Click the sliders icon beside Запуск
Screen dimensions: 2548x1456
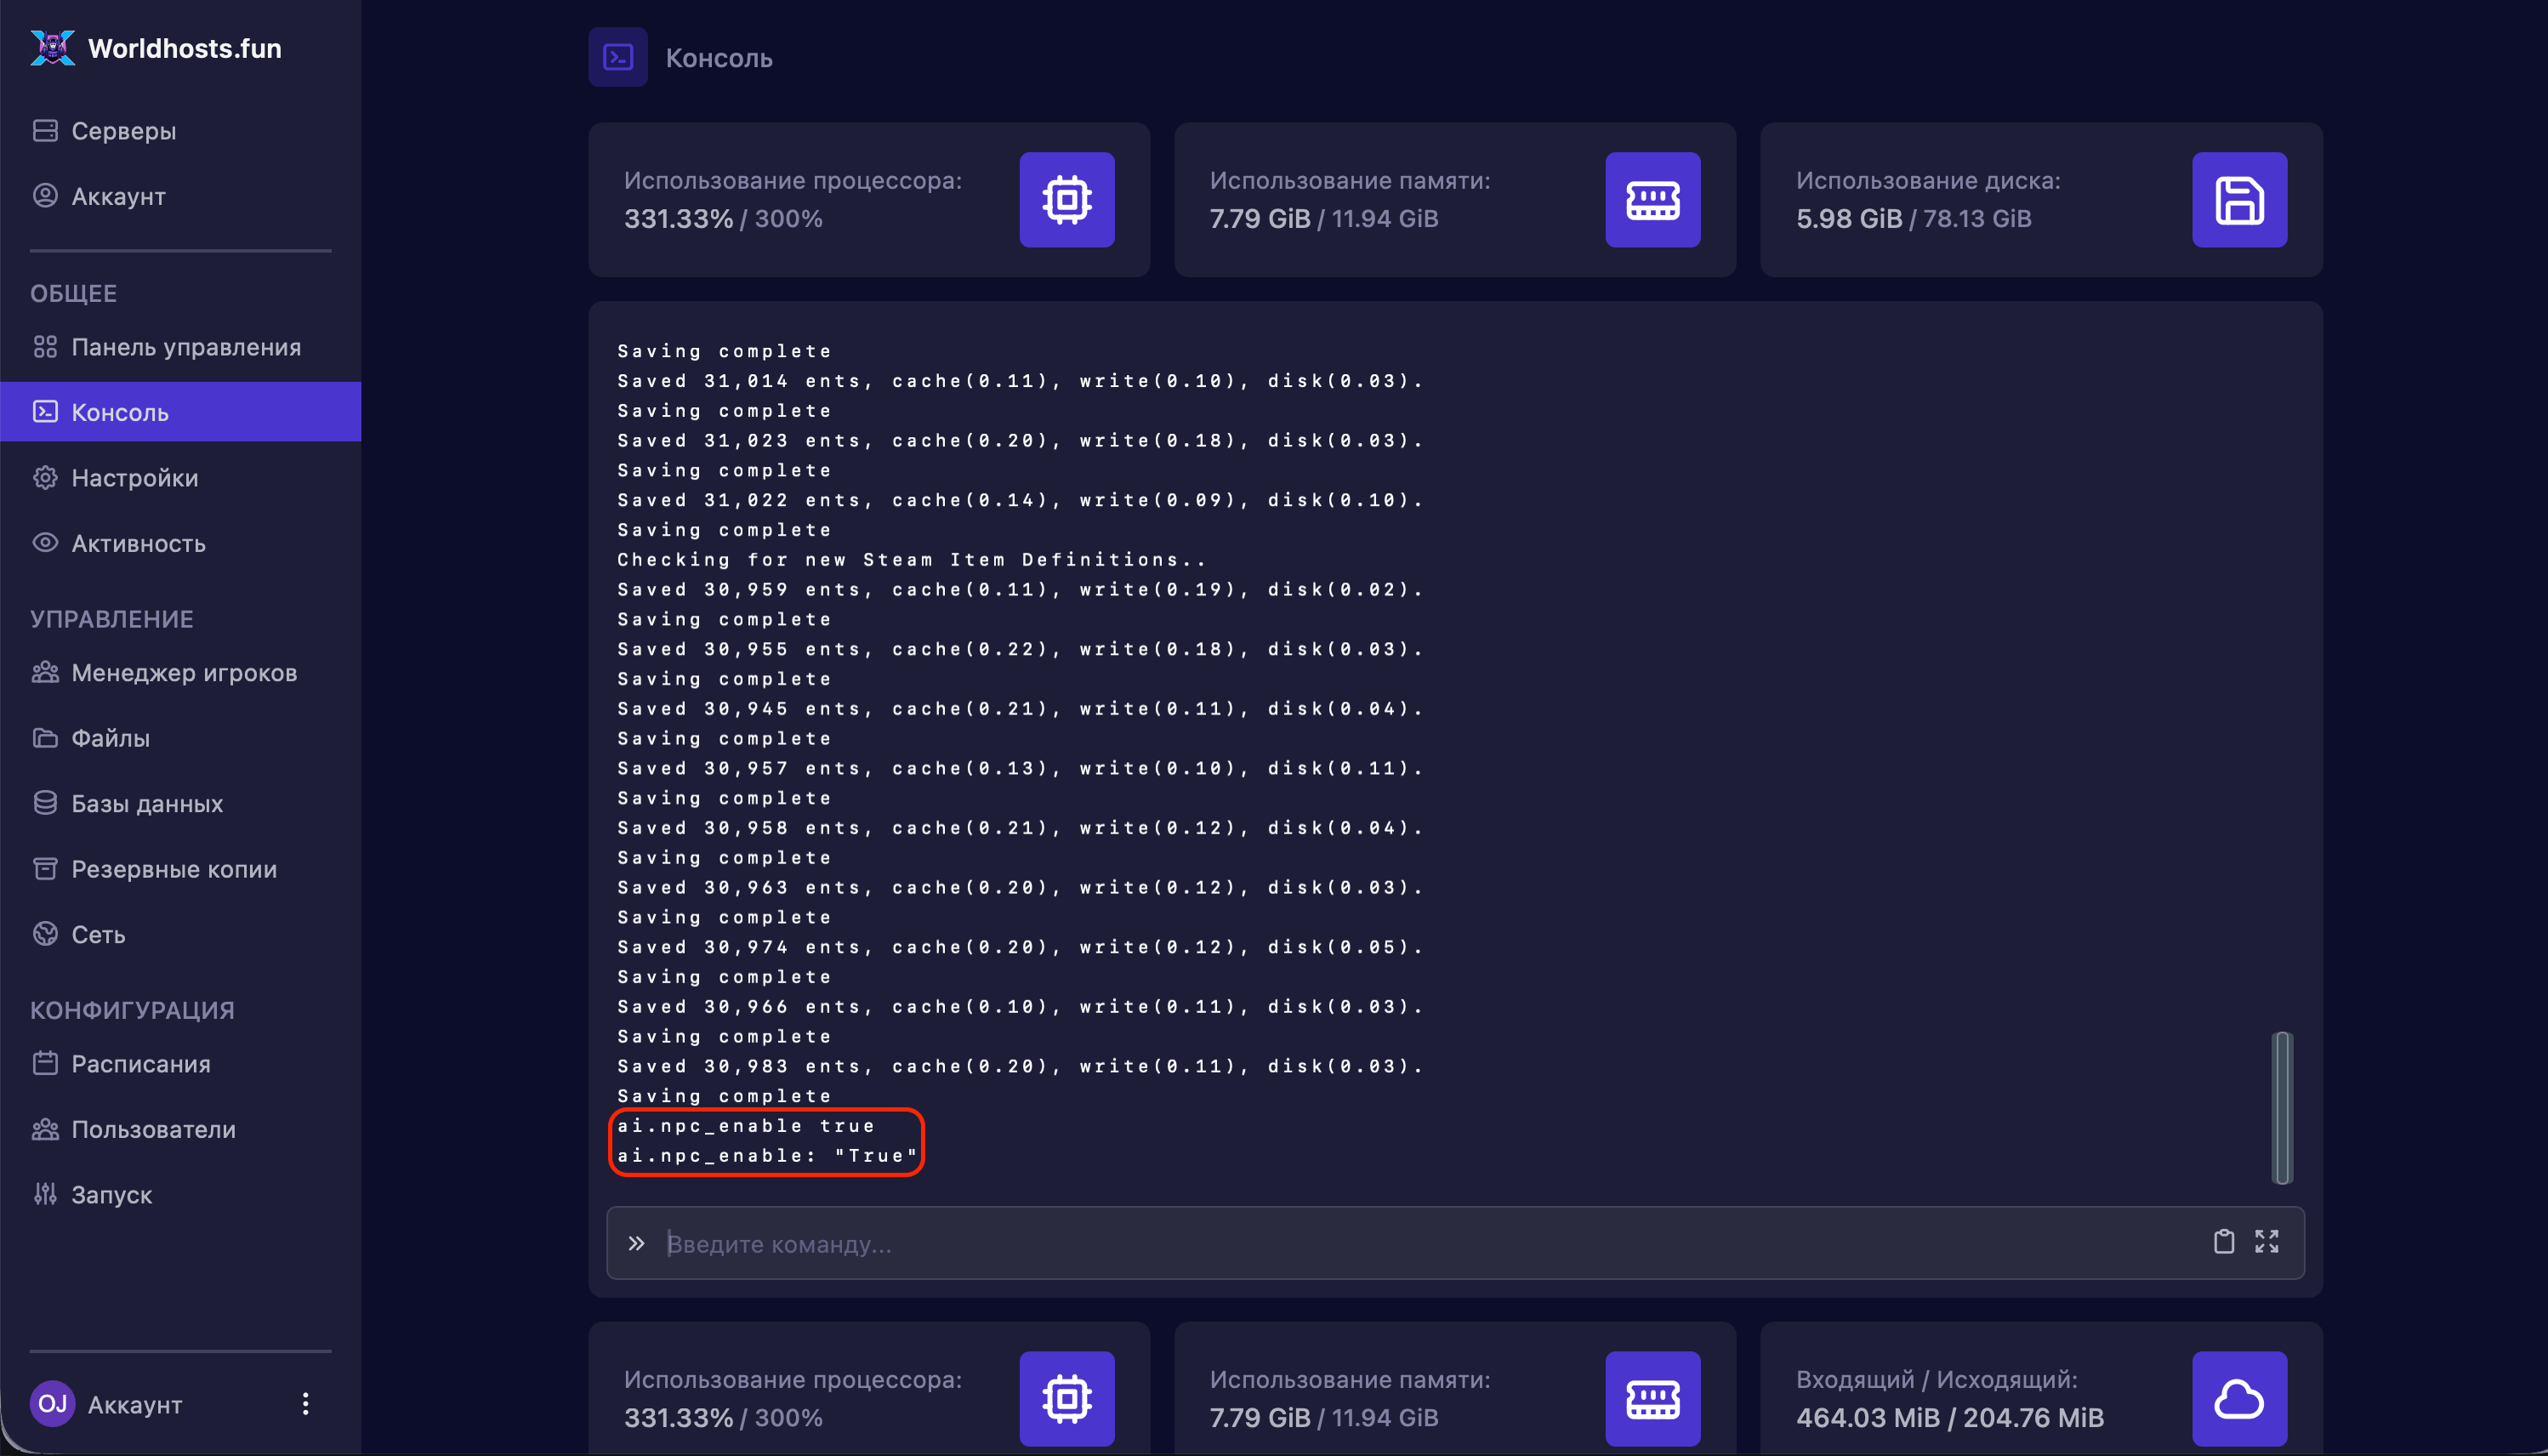point(45,1193)
